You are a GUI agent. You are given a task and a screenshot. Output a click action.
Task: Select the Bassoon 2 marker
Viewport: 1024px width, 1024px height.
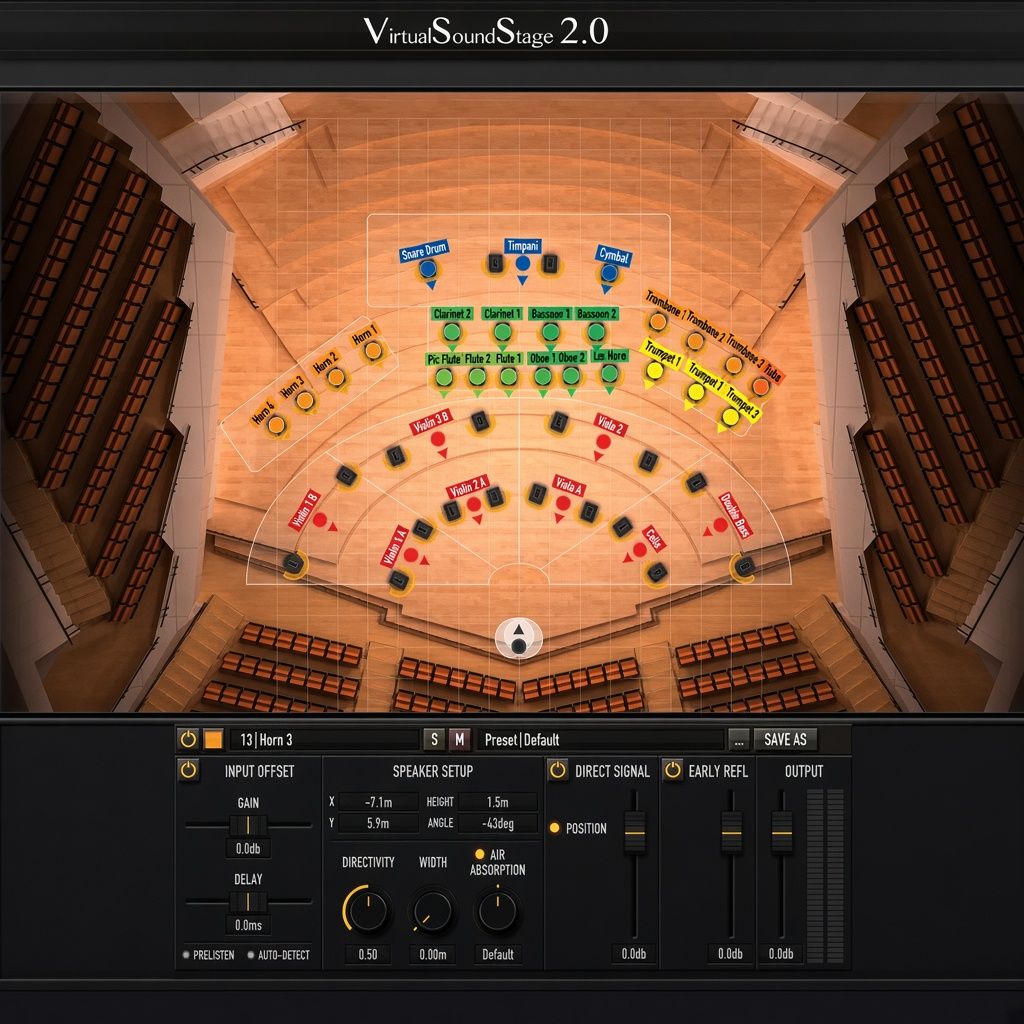point(596,332)
